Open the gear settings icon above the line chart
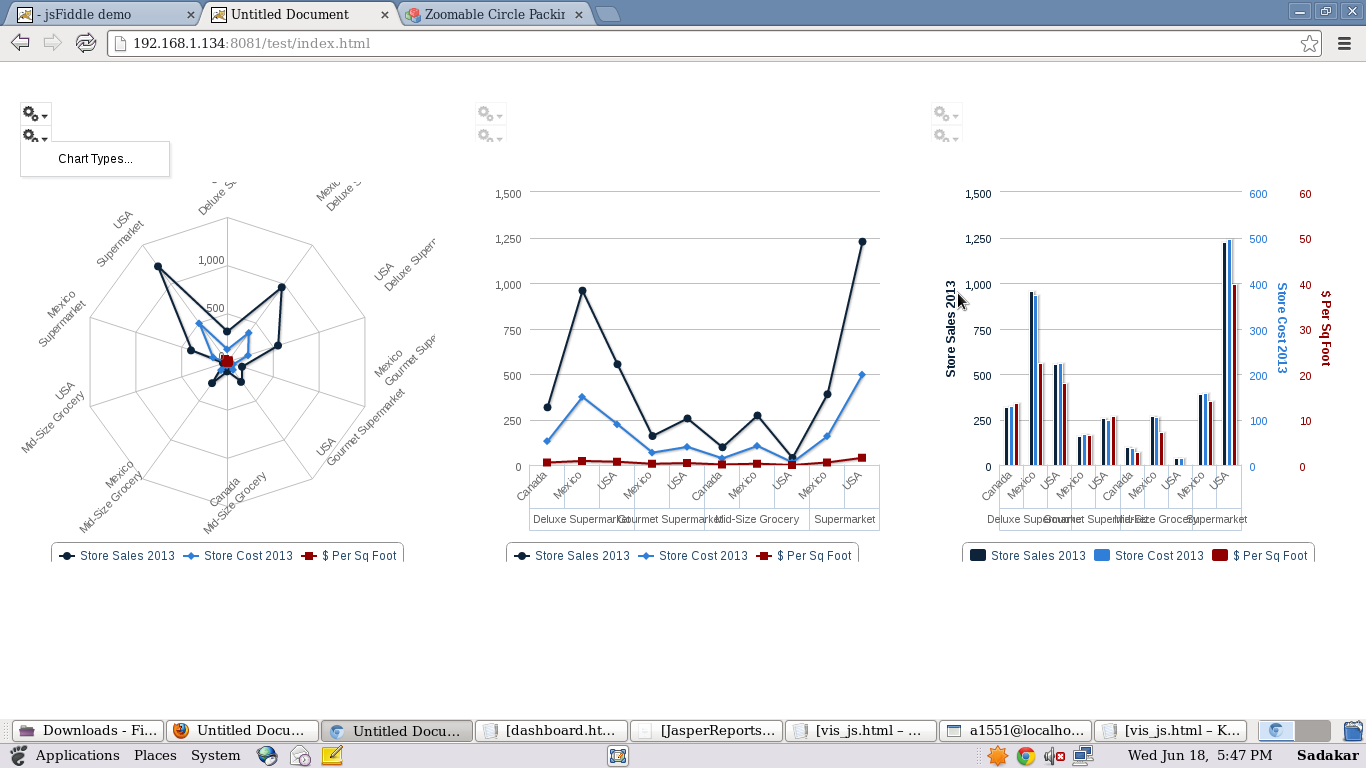This screenshot has width=1366, height=768. [x=486, y=113]
